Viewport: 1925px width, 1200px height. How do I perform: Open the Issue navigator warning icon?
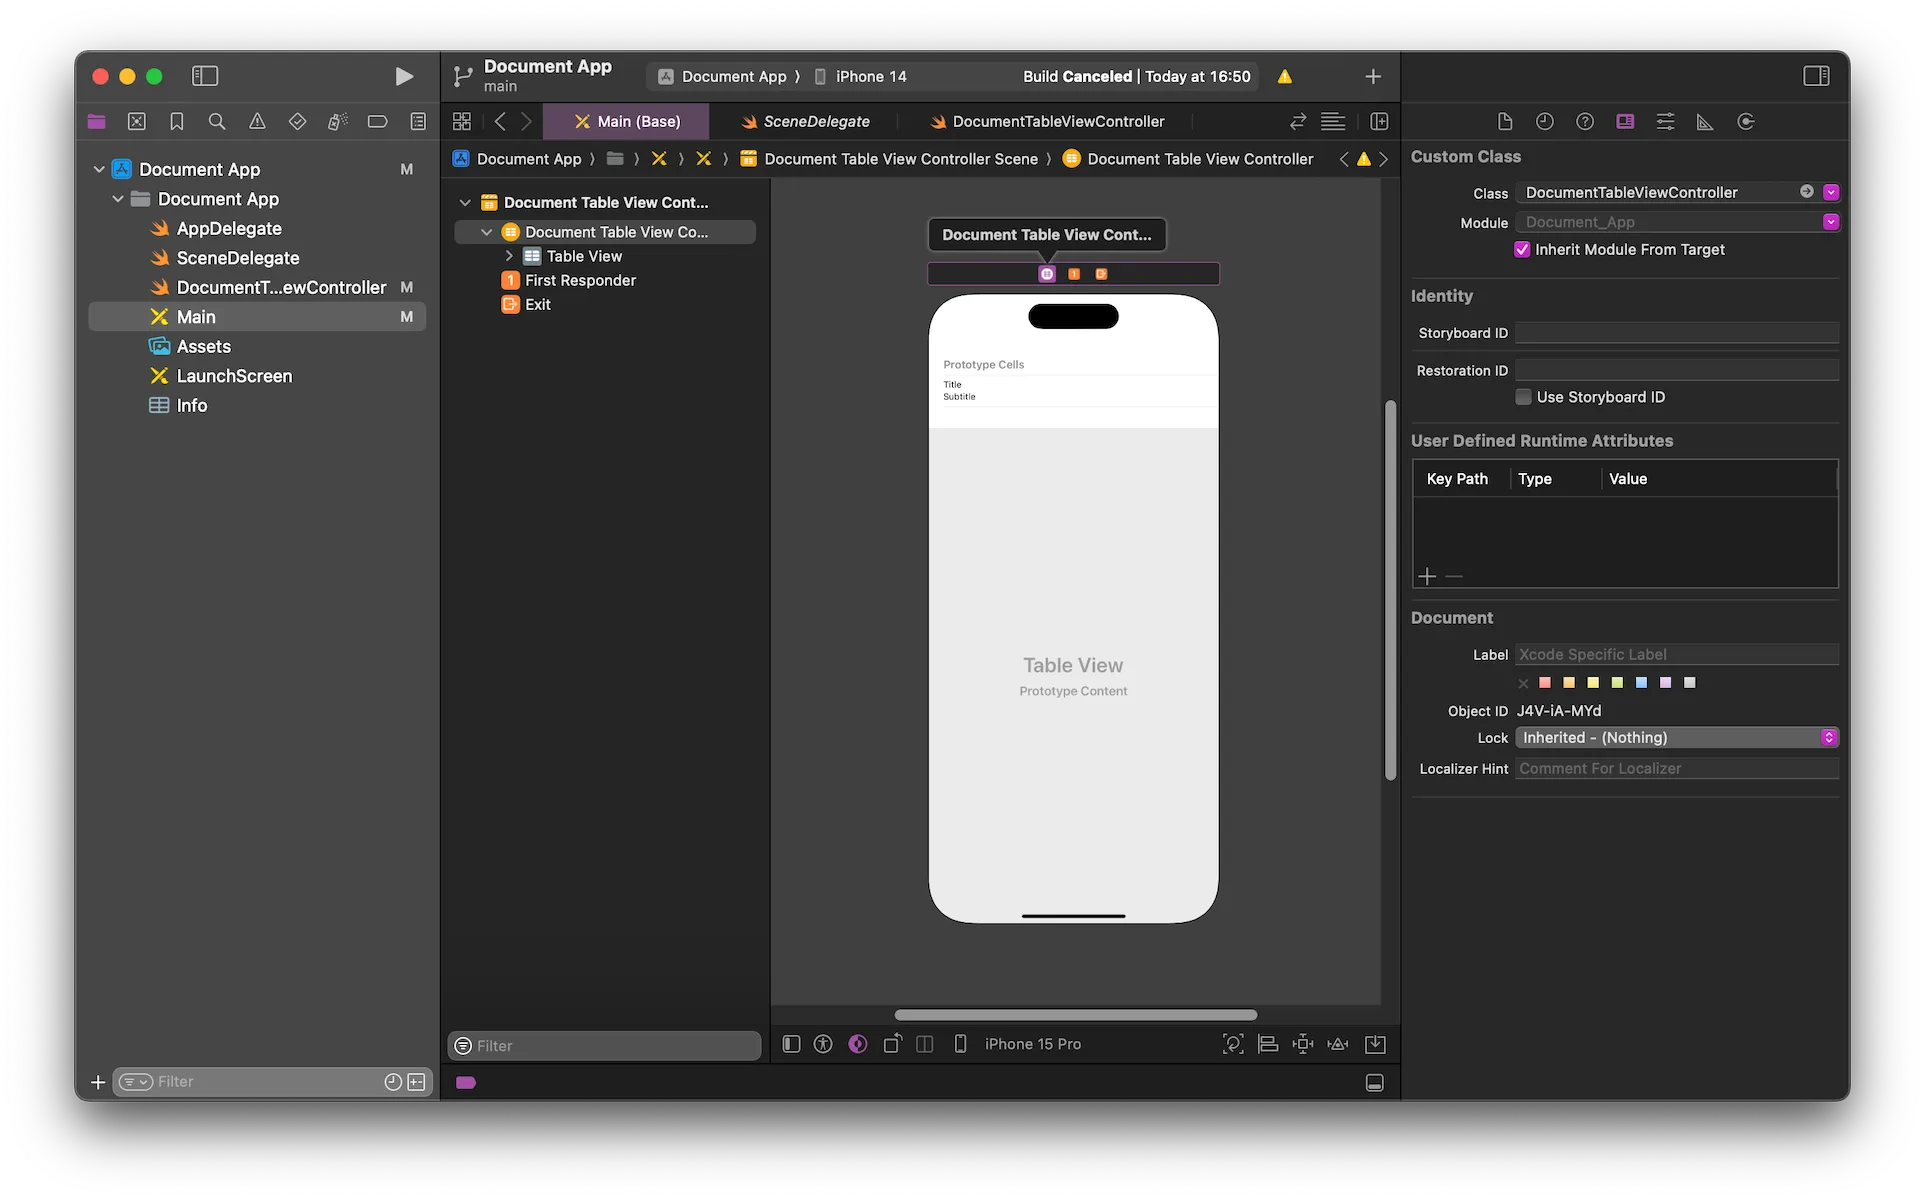[257, 121]
